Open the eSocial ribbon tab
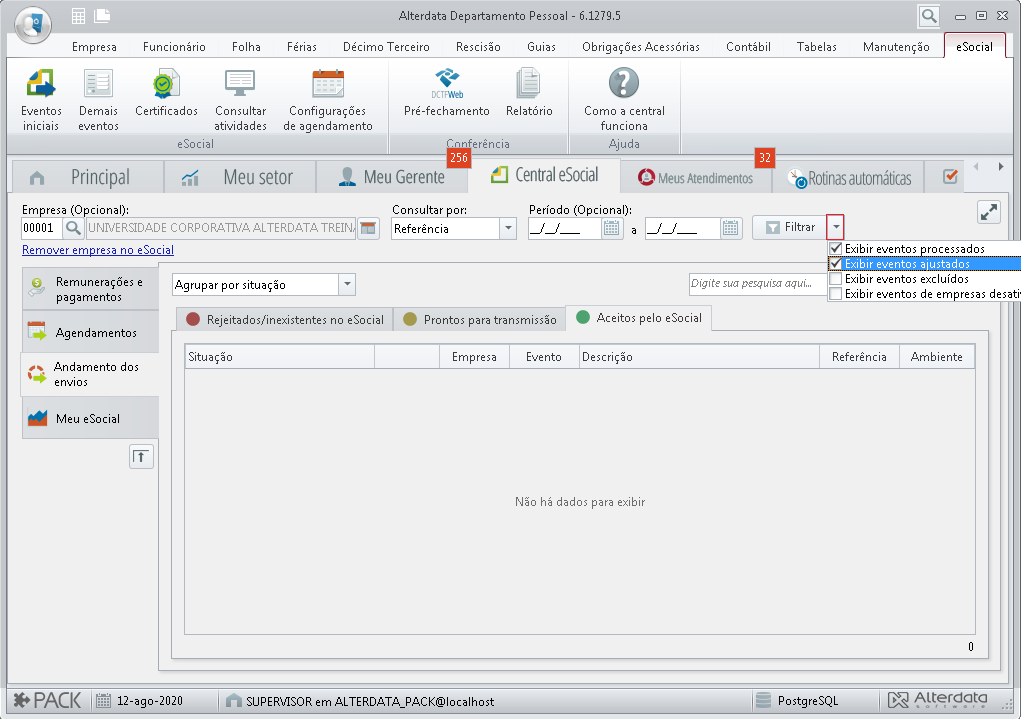This screenshot has width=1021, height=719. click(x=974, y=47)
